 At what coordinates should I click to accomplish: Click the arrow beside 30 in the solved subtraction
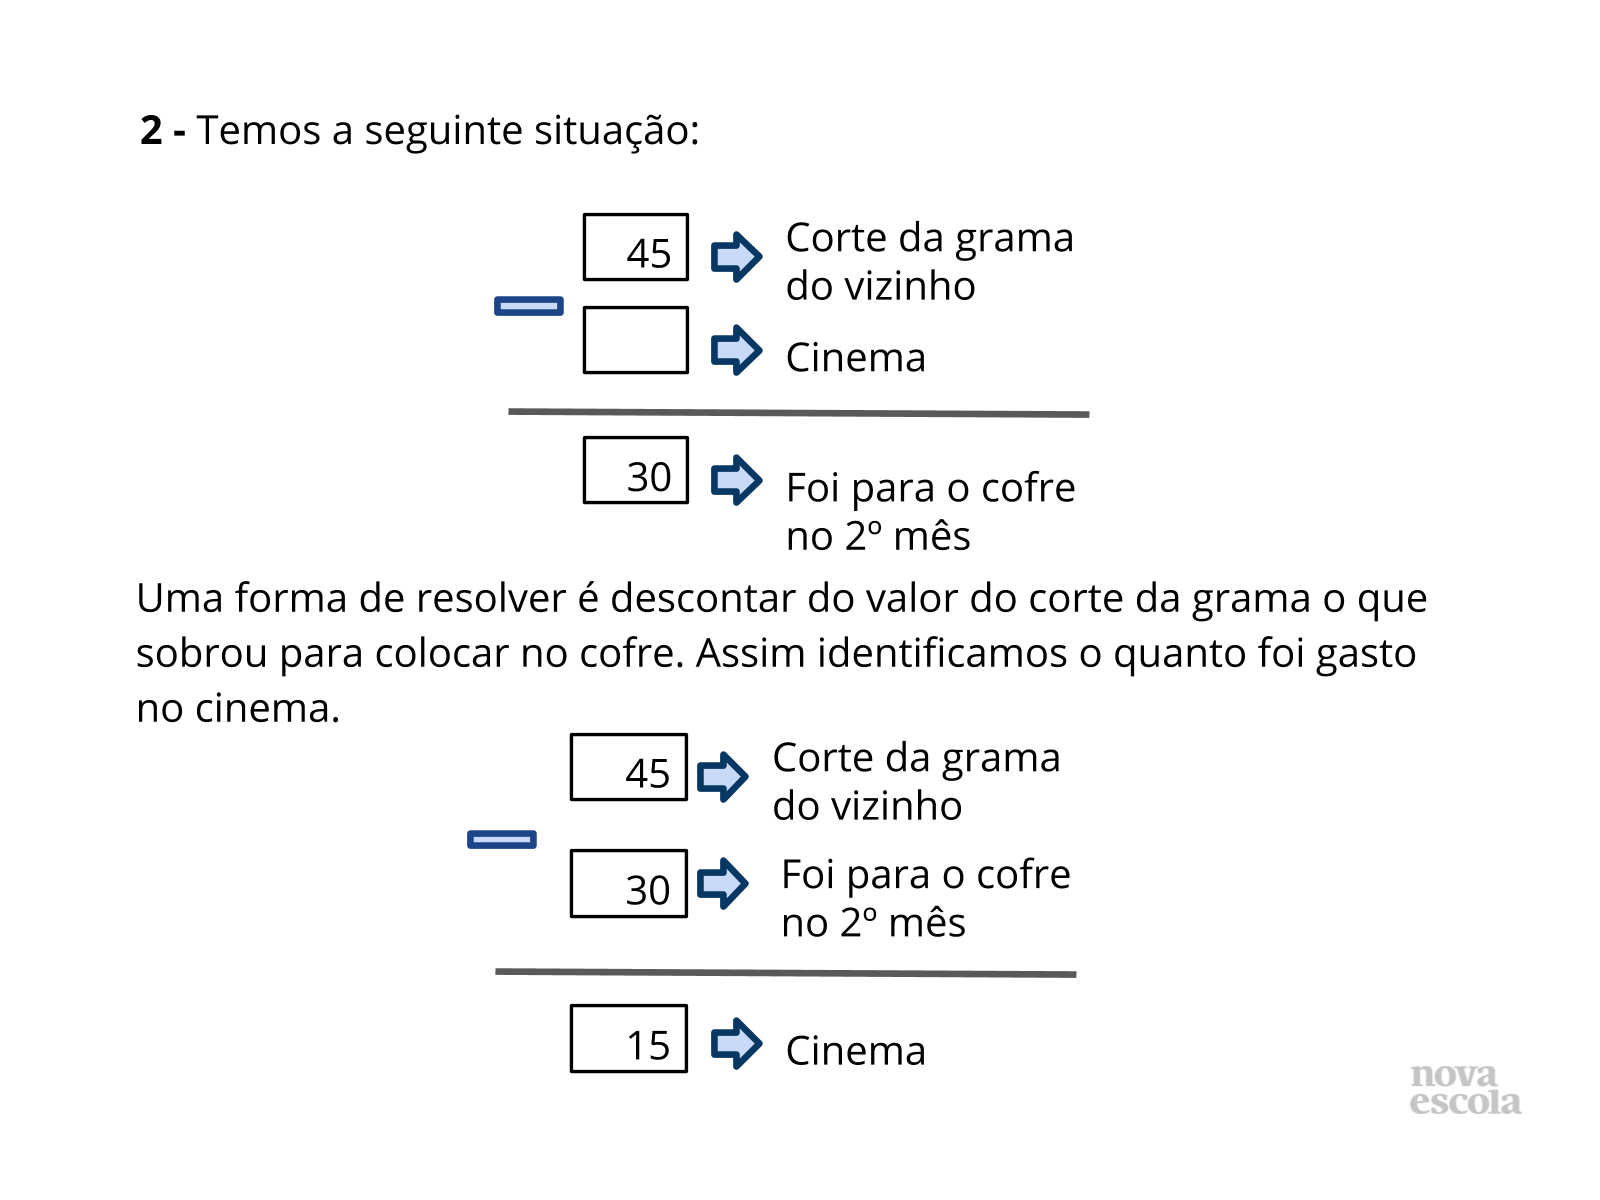click(x=722, y=884)
